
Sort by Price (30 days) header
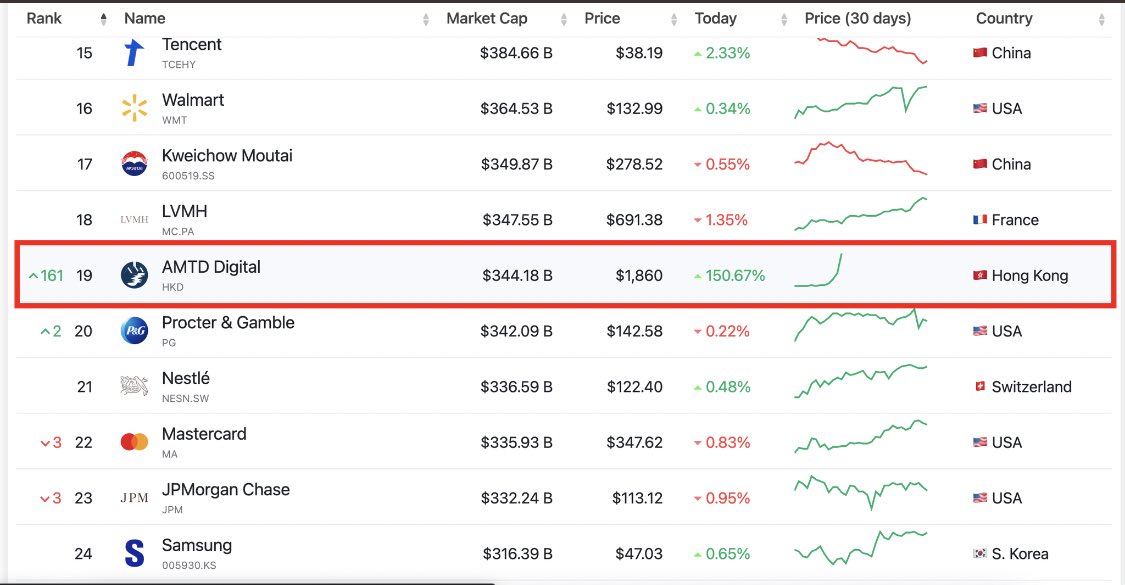[x=857, y=19]
